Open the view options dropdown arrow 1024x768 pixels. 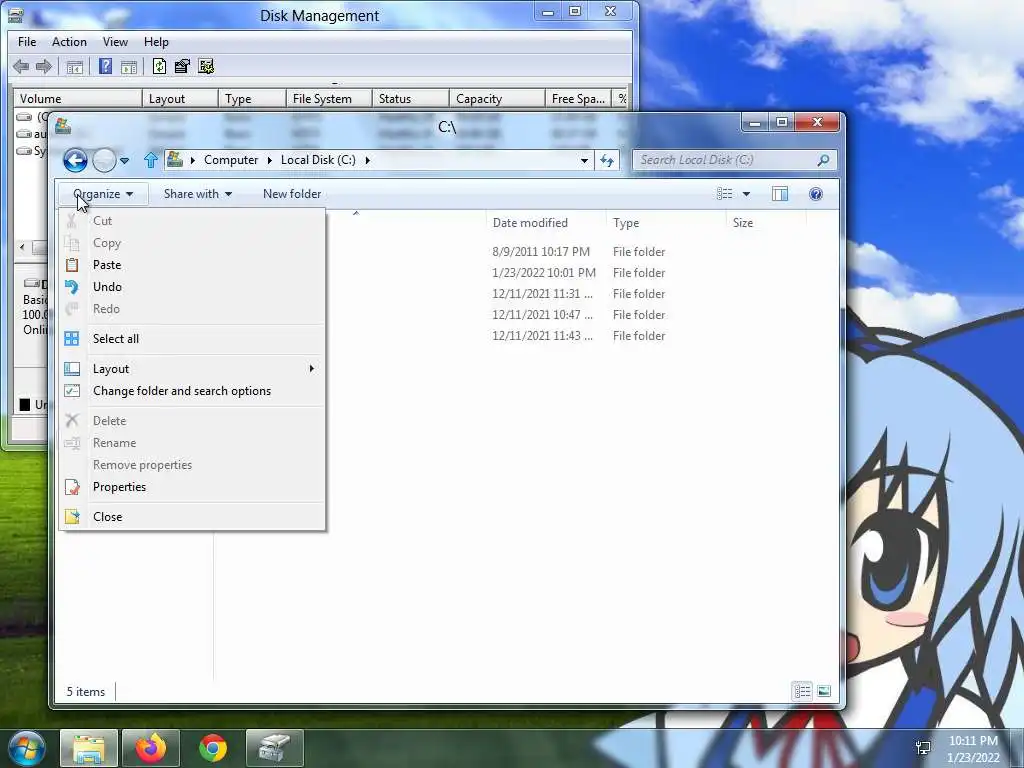tap(746, 194)
